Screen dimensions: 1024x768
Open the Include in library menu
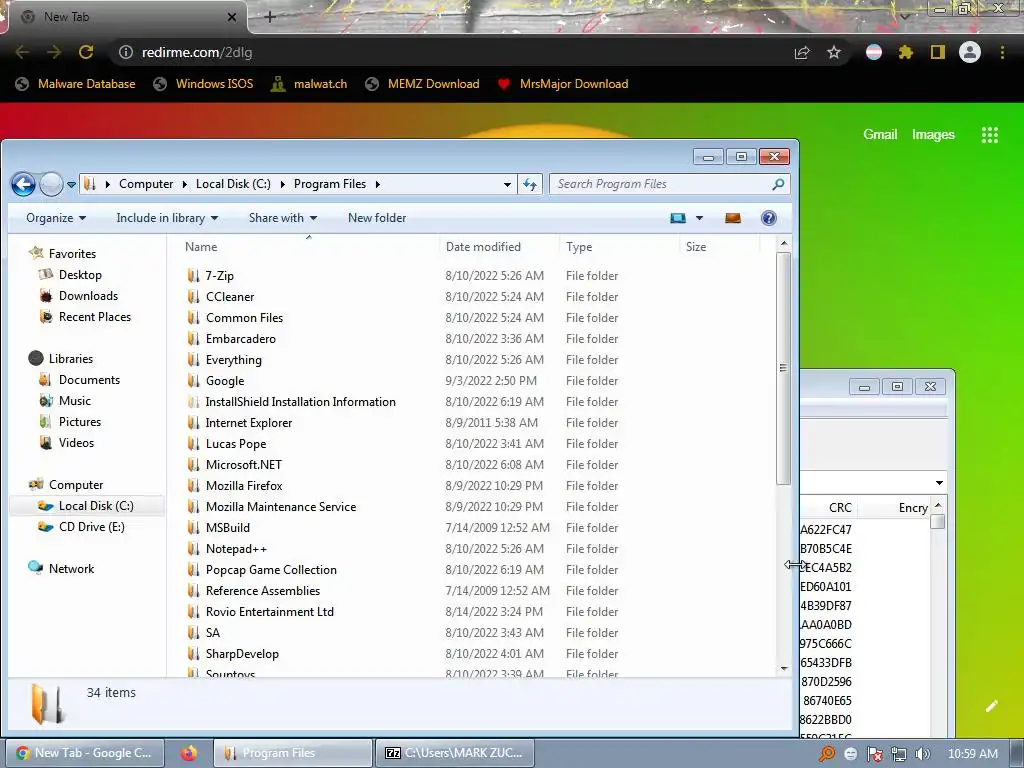pos(167,218)
